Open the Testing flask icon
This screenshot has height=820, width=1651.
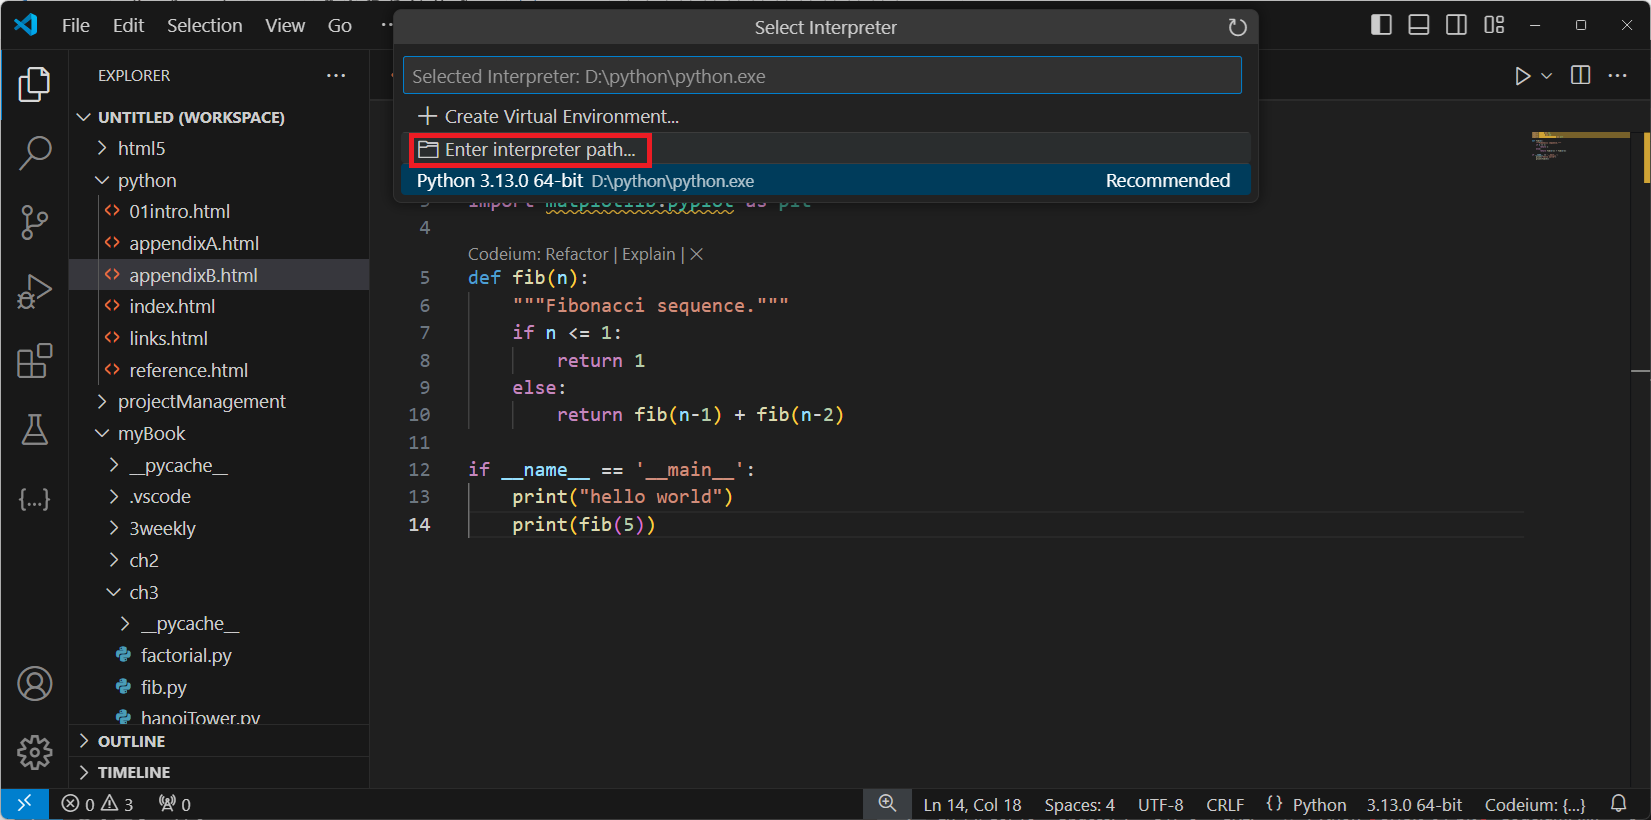35,430
